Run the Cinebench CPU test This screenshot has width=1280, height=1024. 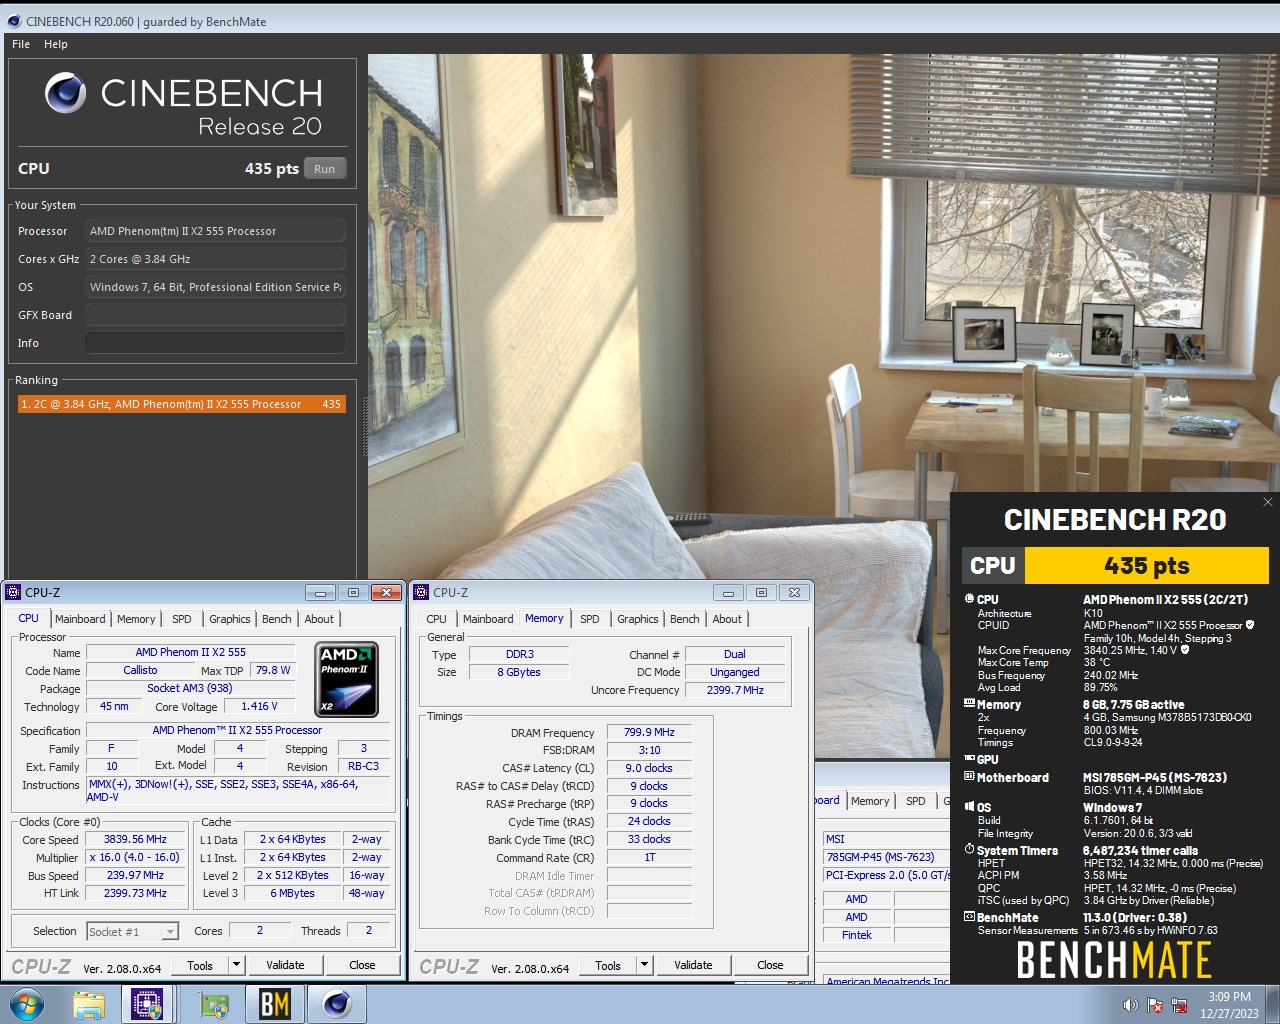click(x=324, y=169)
